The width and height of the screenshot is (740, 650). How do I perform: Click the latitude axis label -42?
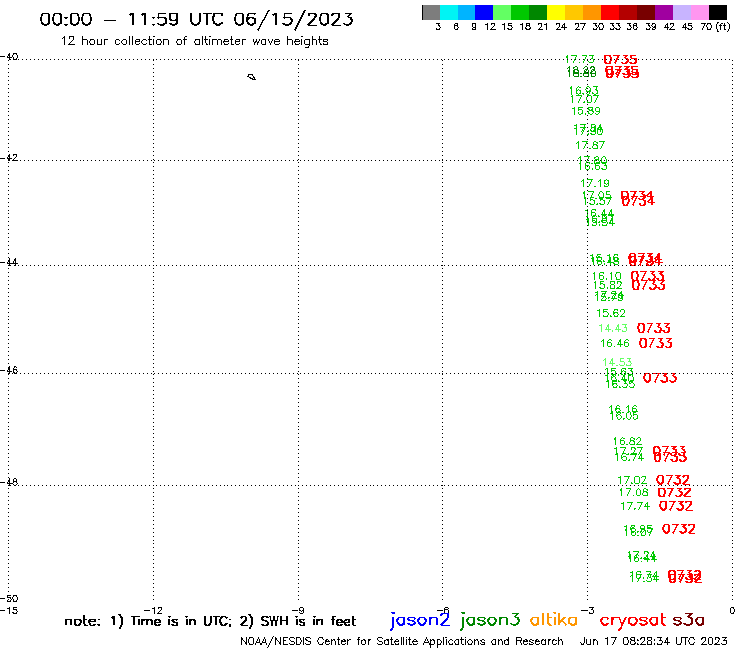click(9, 157)
